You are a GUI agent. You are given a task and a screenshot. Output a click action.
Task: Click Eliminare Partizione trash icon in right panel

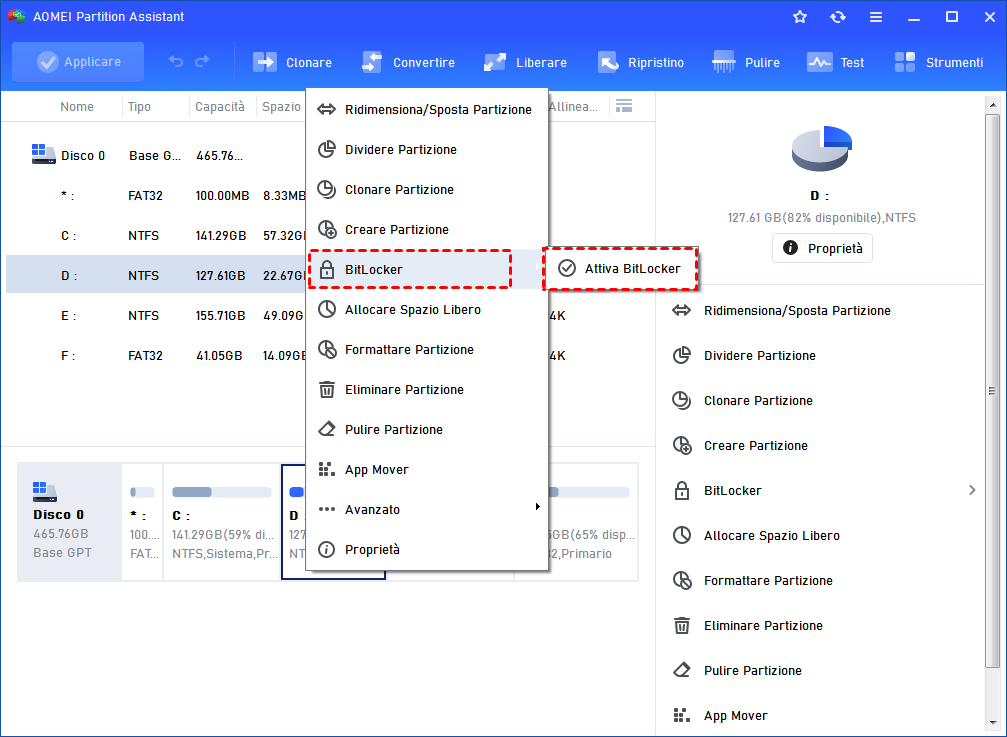pos(681,625)
